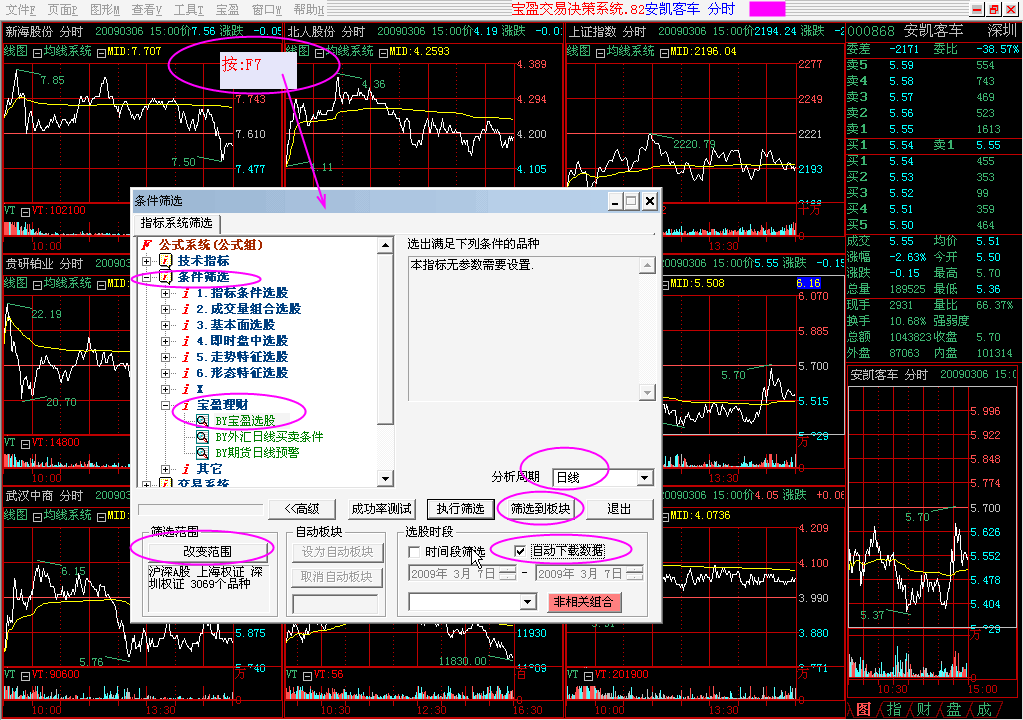This screenshot has height=720, width=1023.
Task: Click the red i icon of 2.成交量组合选股
Action: (x=185, y=309)
